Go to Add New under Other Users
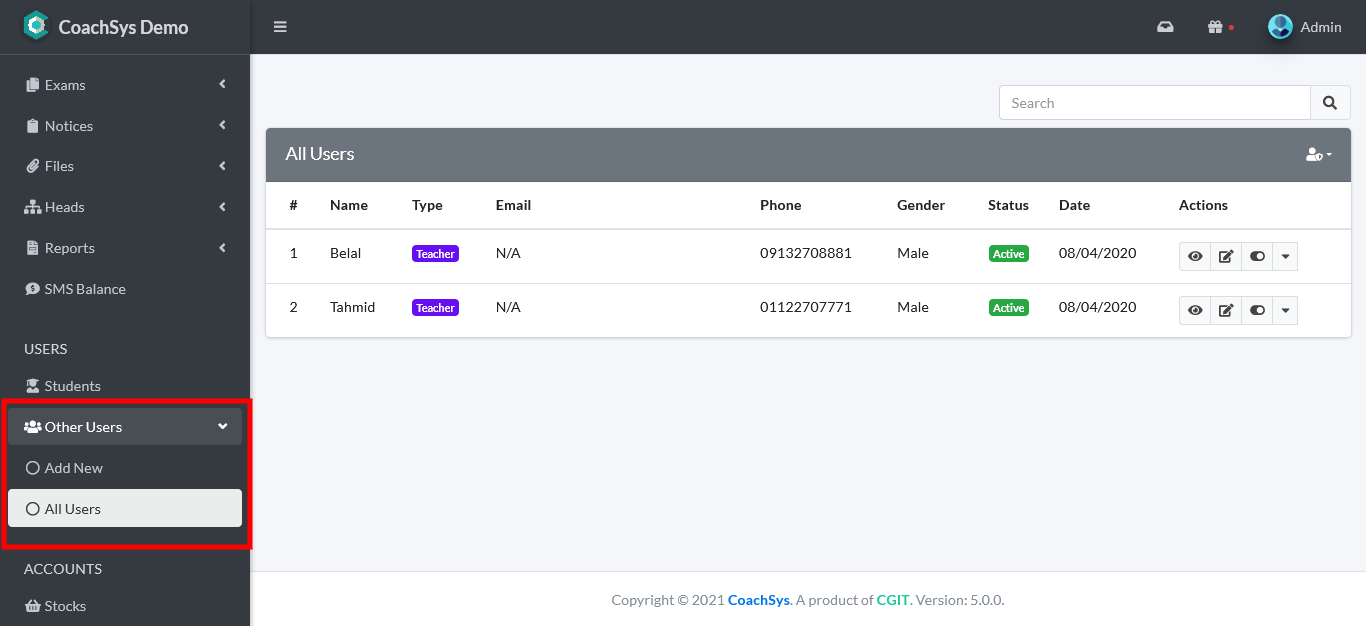1366x626 pixels. click(73, 467)
